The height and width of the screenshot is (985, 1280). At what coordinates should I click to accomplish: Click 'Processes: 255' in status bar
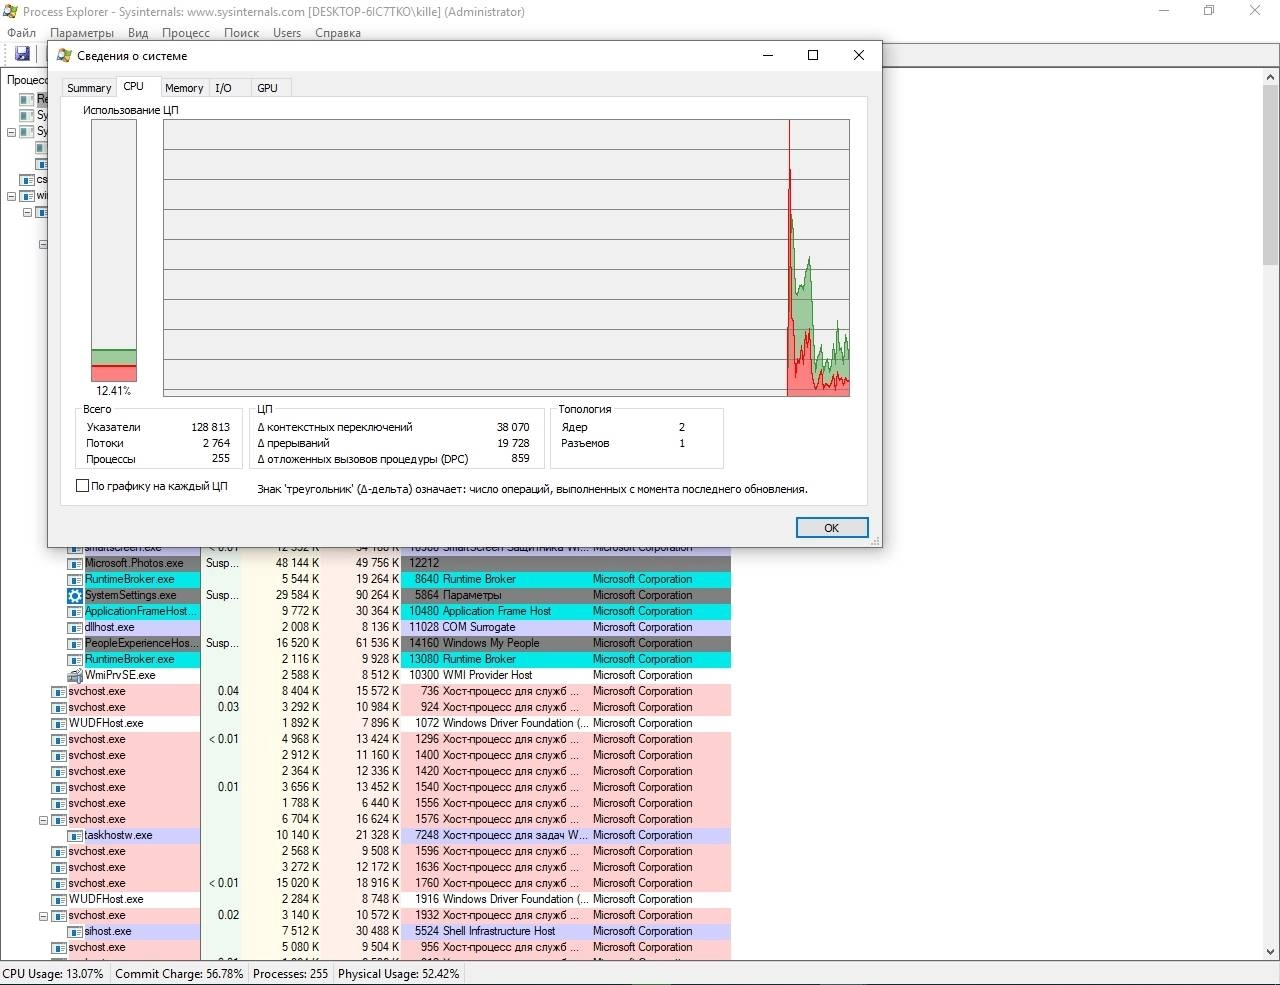[290, 973]
